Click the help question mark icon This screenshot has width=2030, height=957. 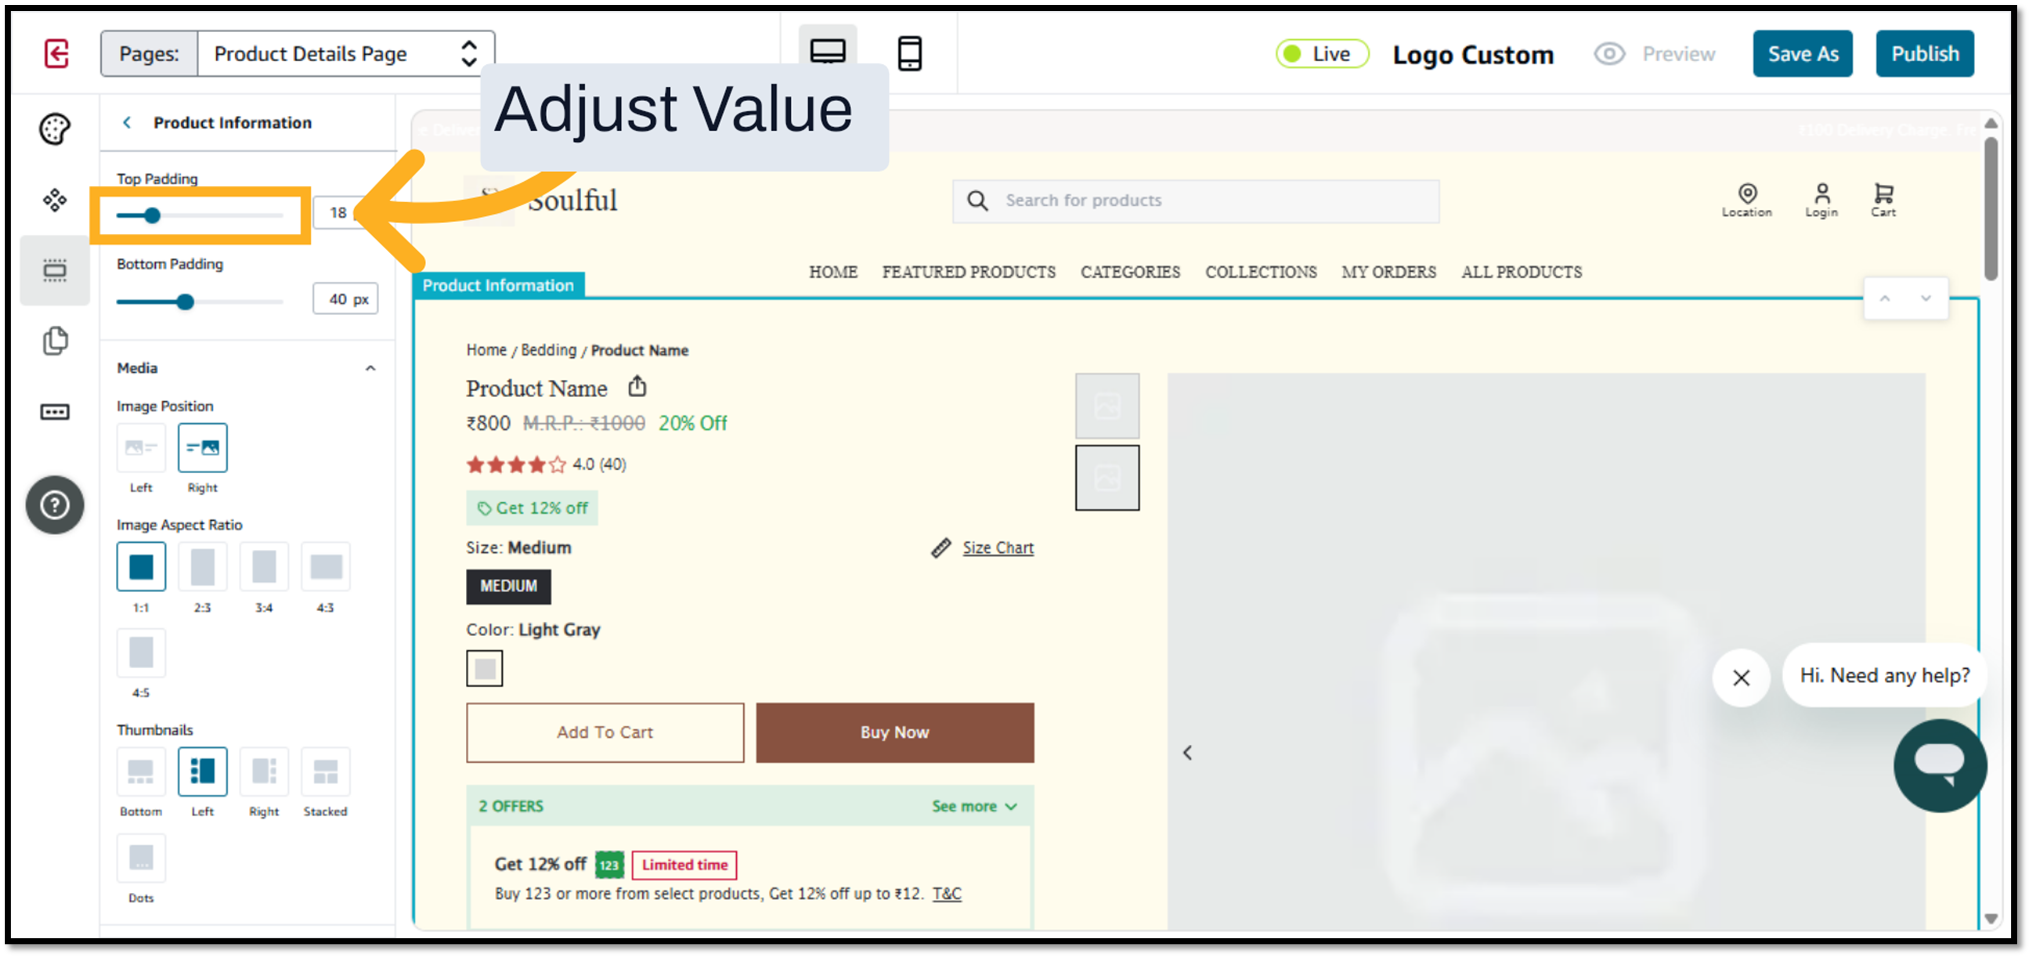point(55,505)
